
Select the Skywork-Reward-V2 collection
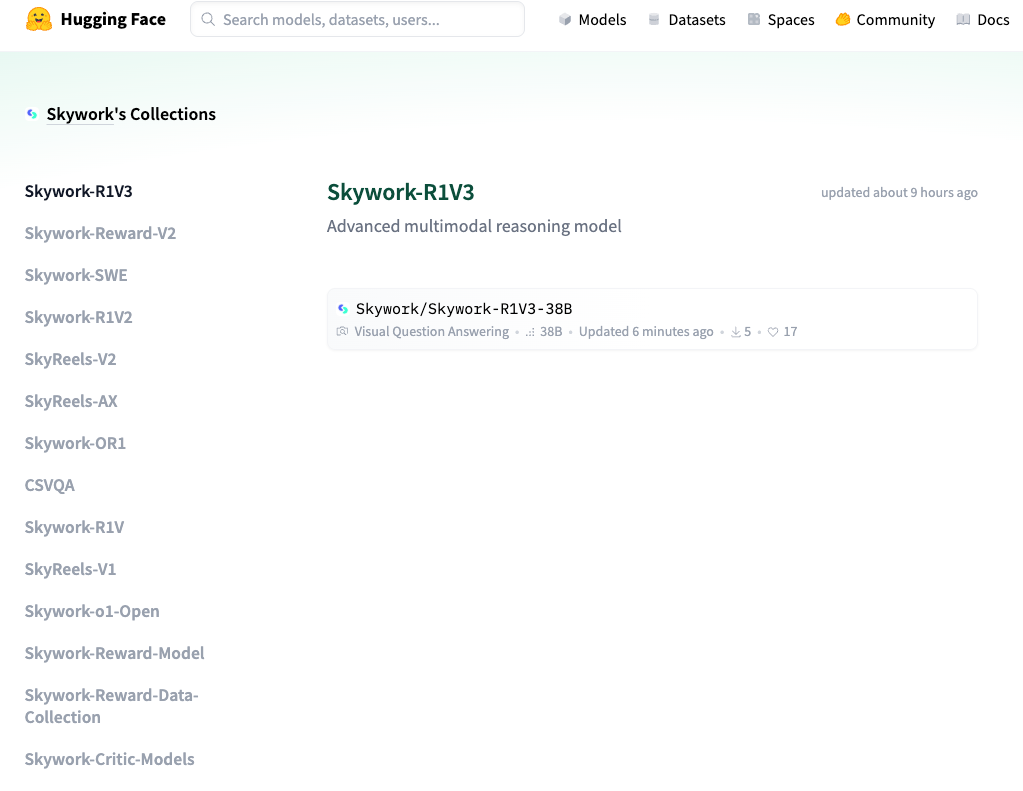click(100, 233)
